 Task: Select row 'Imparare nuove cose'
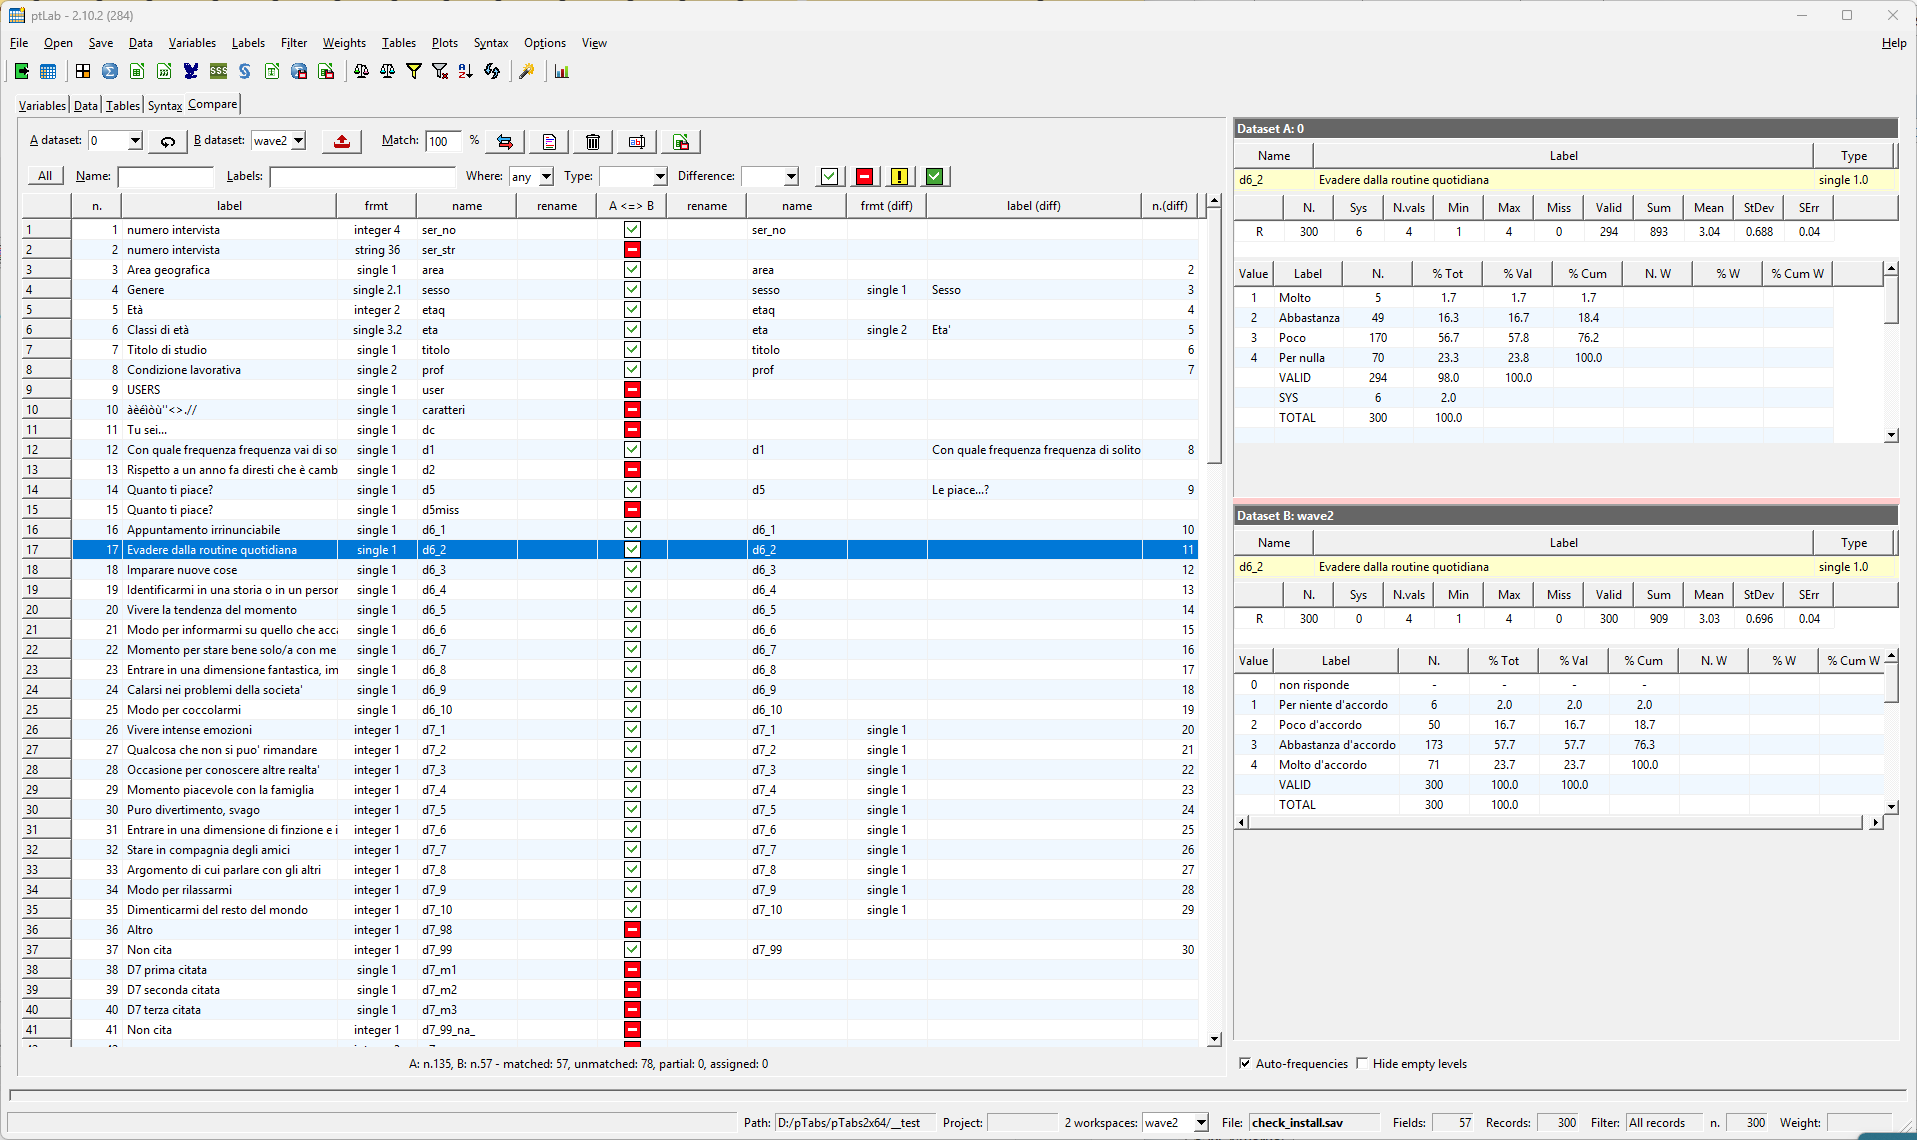[635, 569]
